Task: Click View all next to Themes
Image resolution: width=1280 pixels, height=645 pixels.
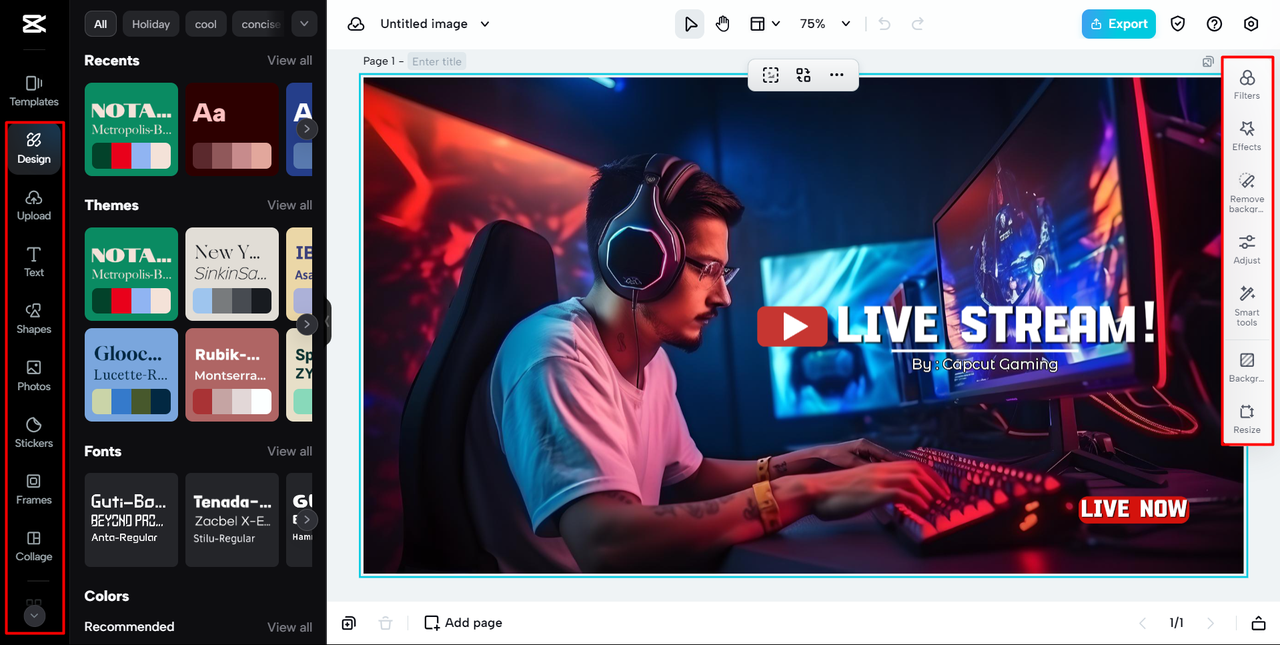Action: [x=289, y=205]
